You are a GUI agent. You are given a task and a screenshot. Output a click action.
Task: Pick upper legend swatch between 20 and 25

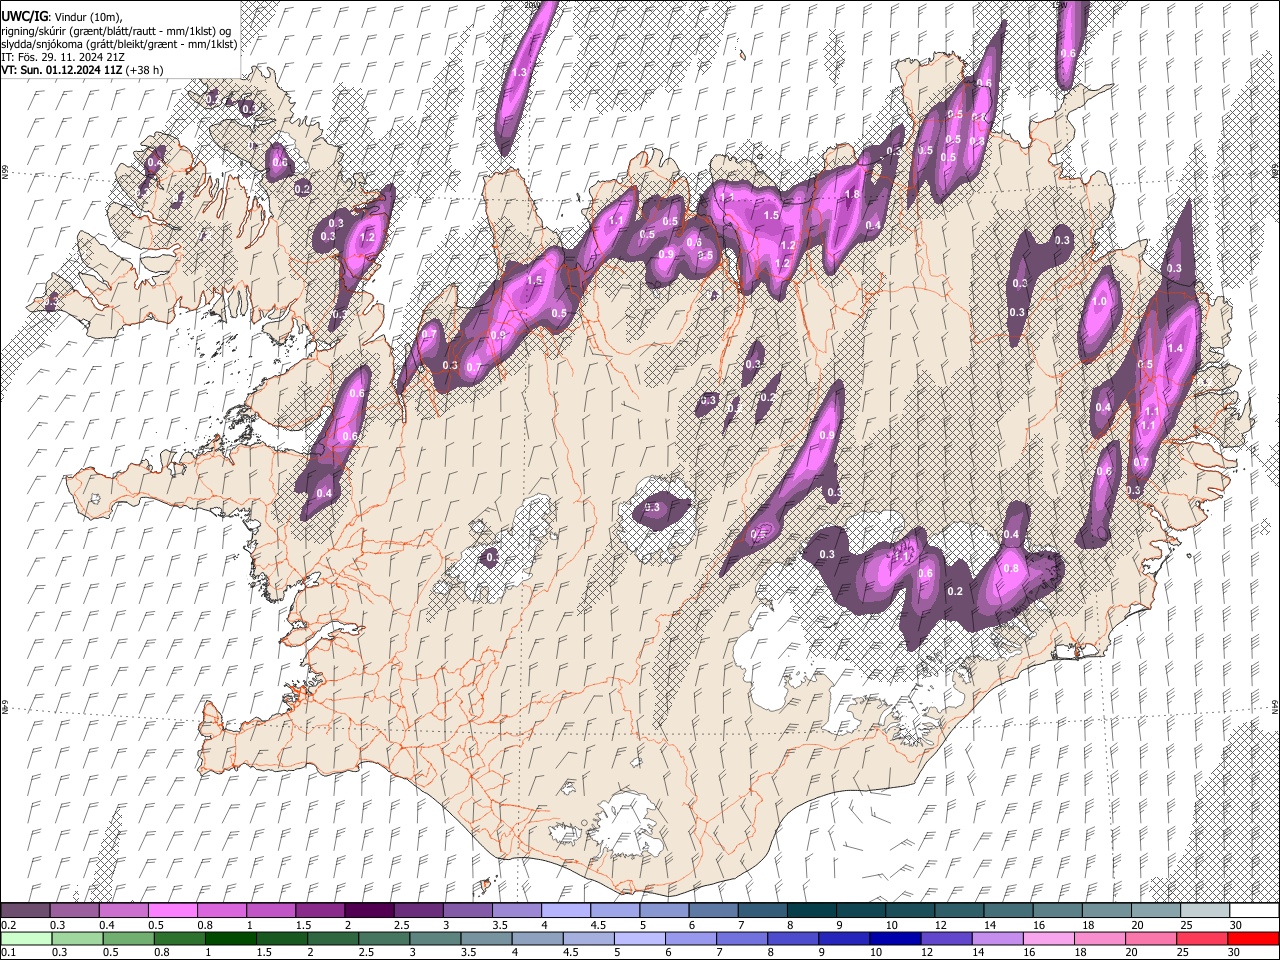pos(1156,910)
